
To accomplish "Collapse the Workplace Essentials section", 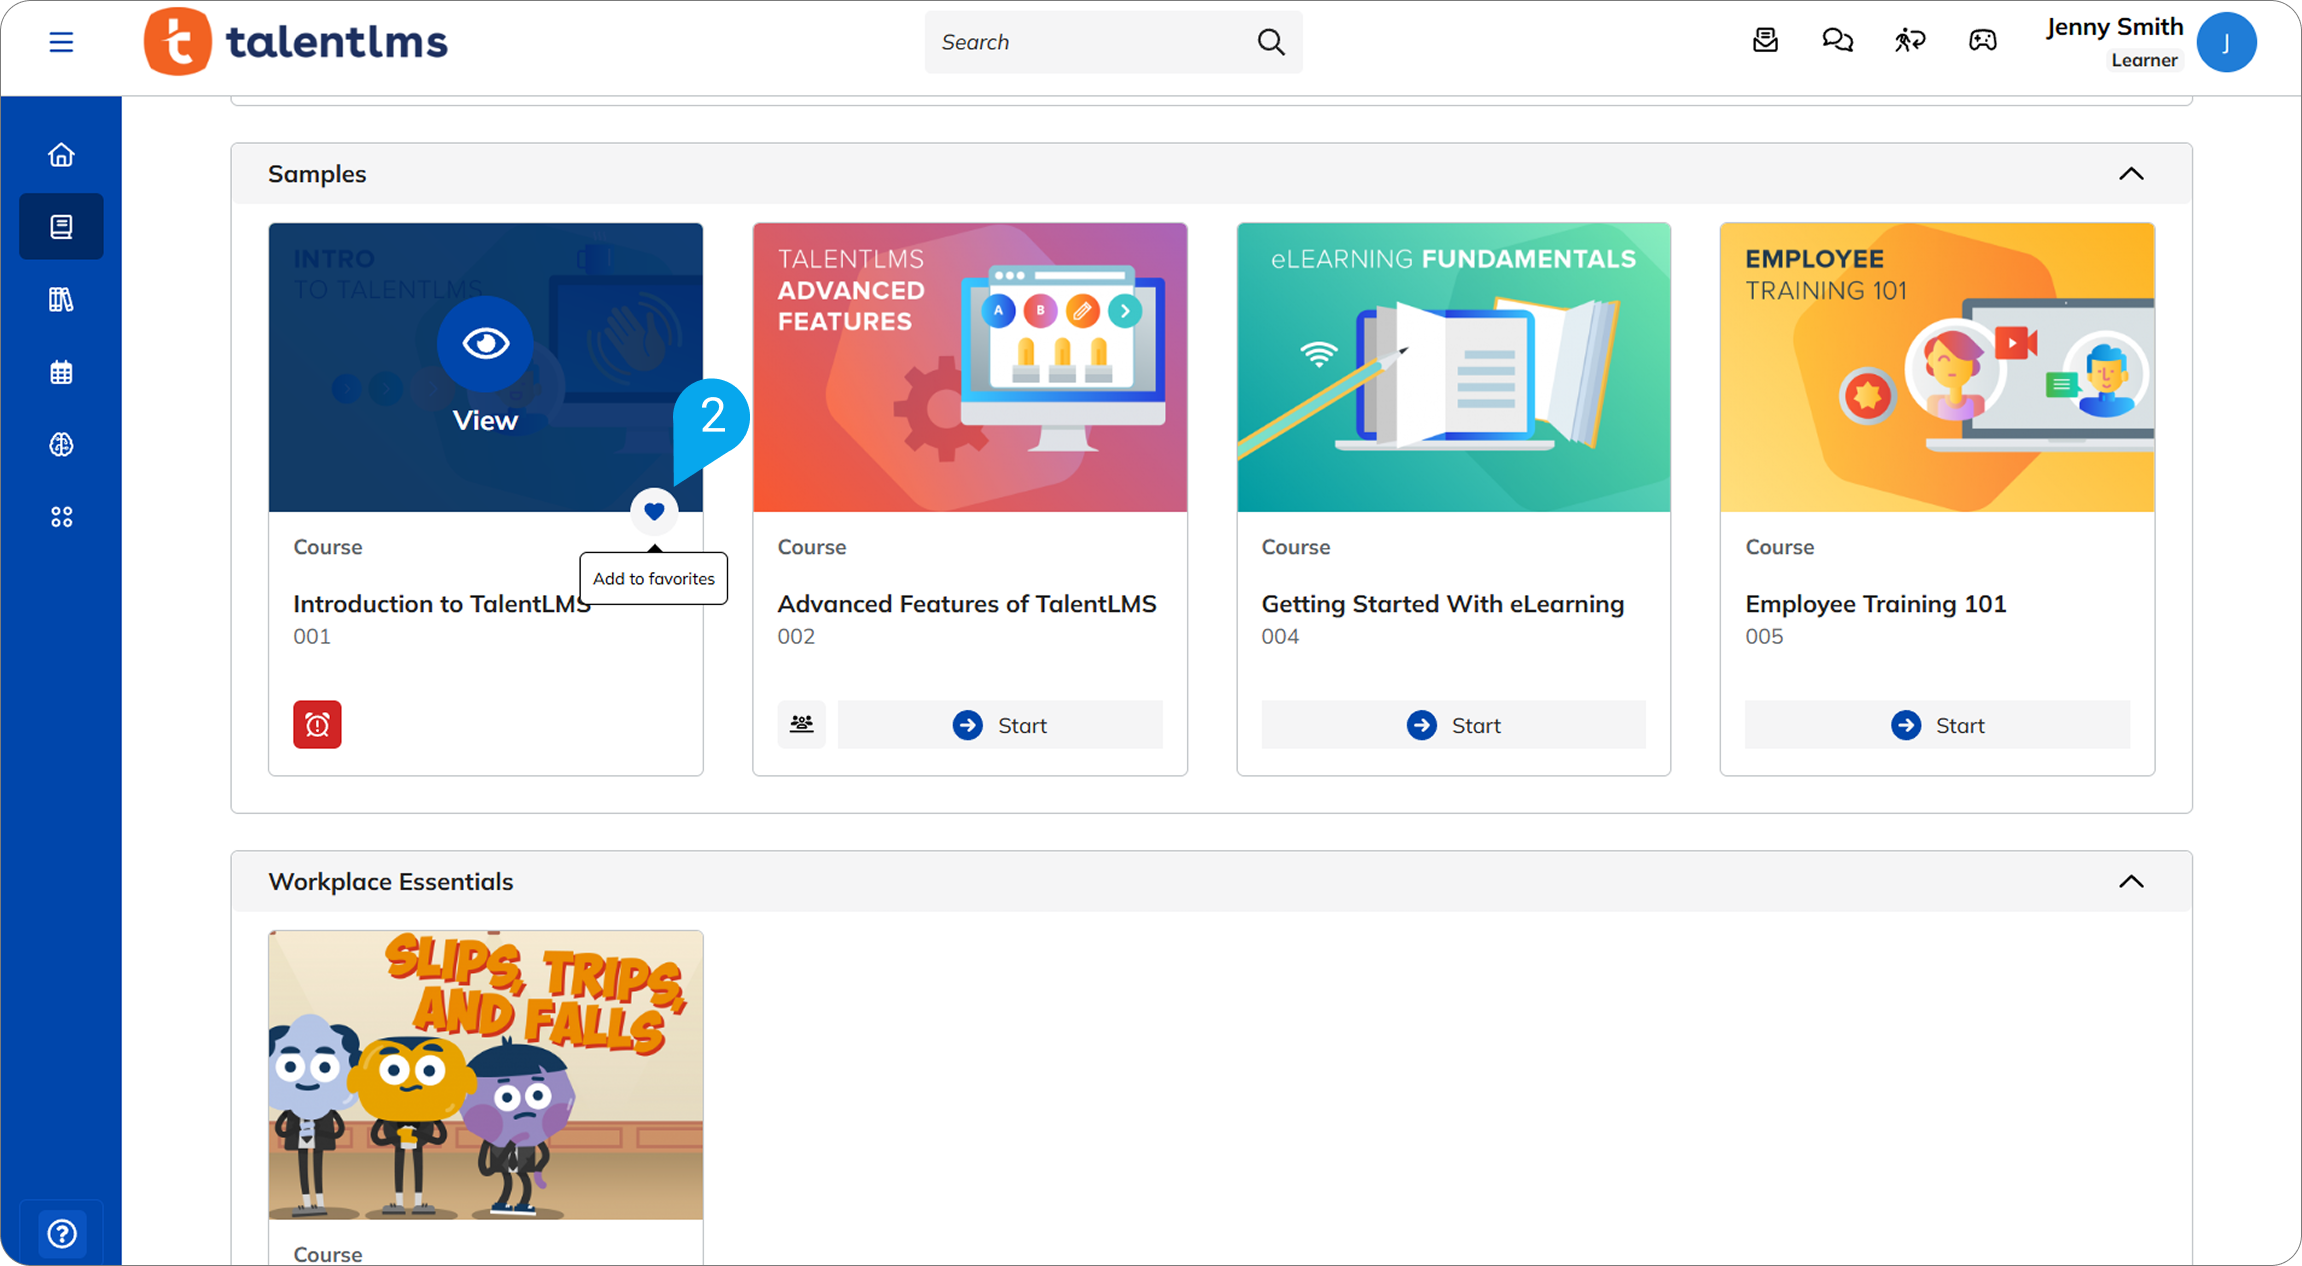I will click(2130, 882).
